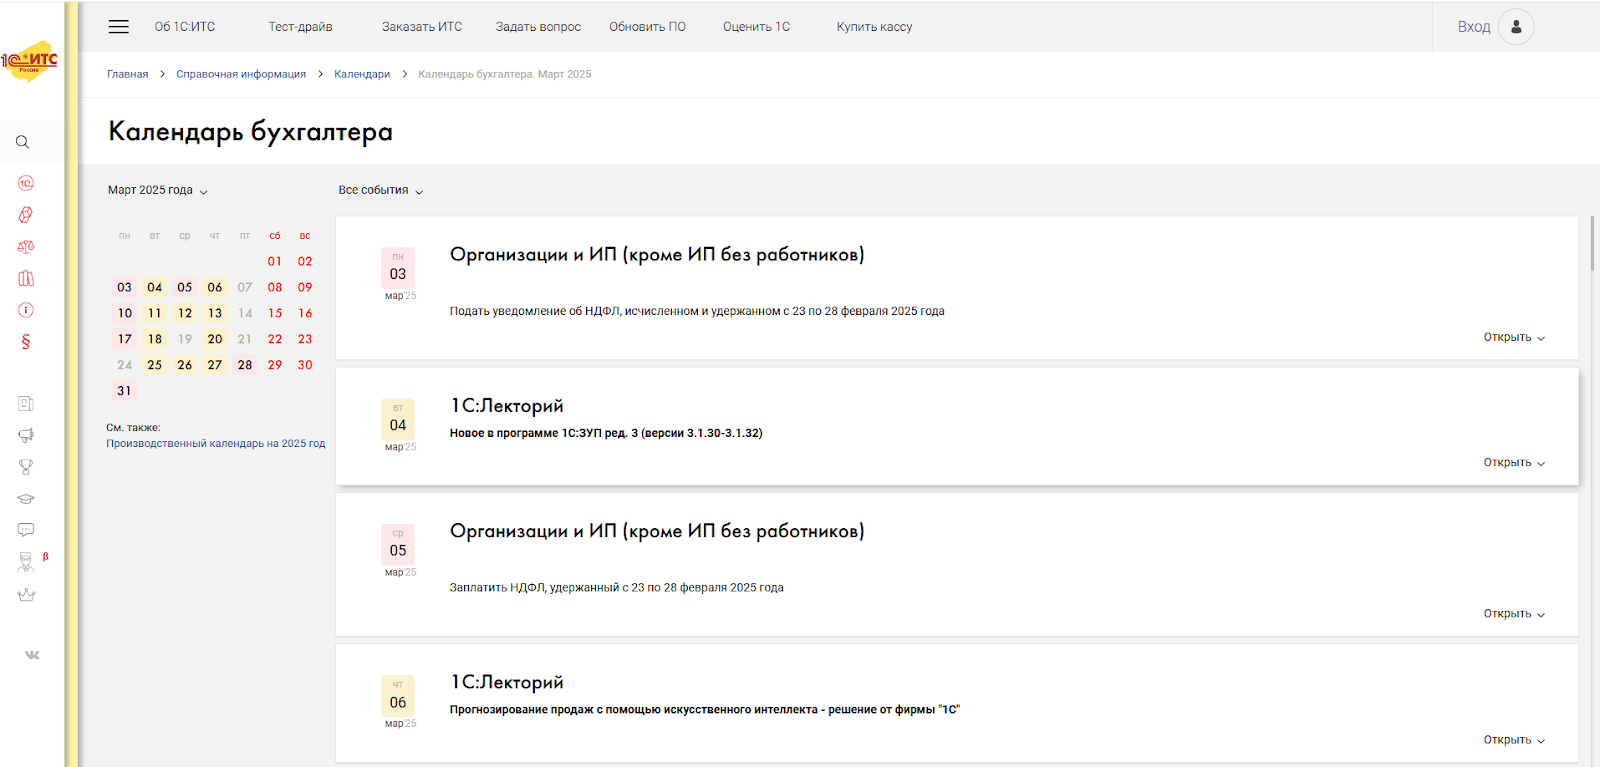Open the newspaper icon in sidebar
The image size is (1600, 767).
[26, 404]
